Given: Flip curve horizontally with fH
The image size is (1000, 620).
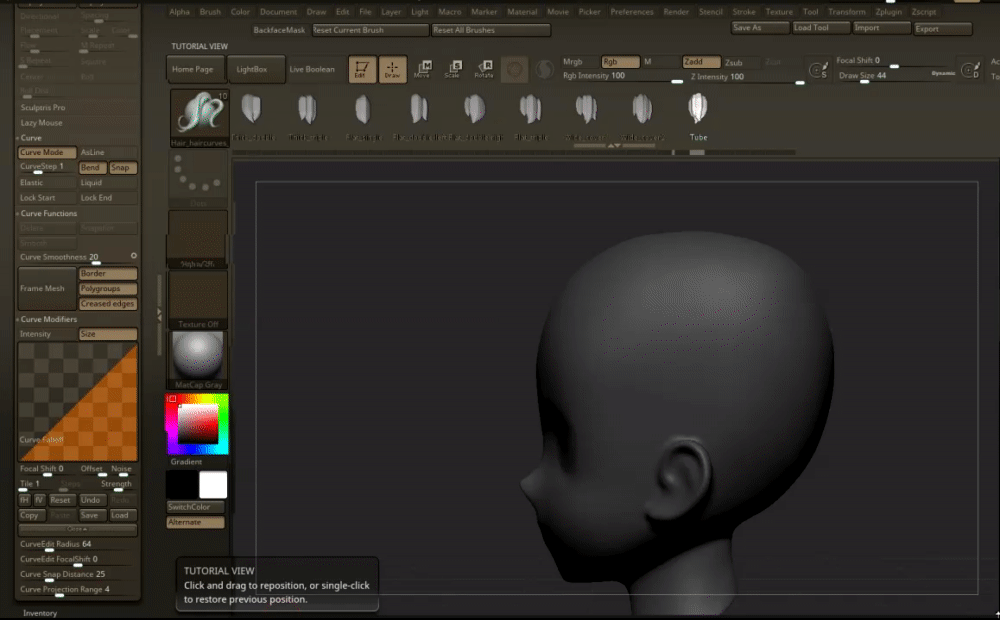Looking at the screenshot, I should tap(24, 499).
